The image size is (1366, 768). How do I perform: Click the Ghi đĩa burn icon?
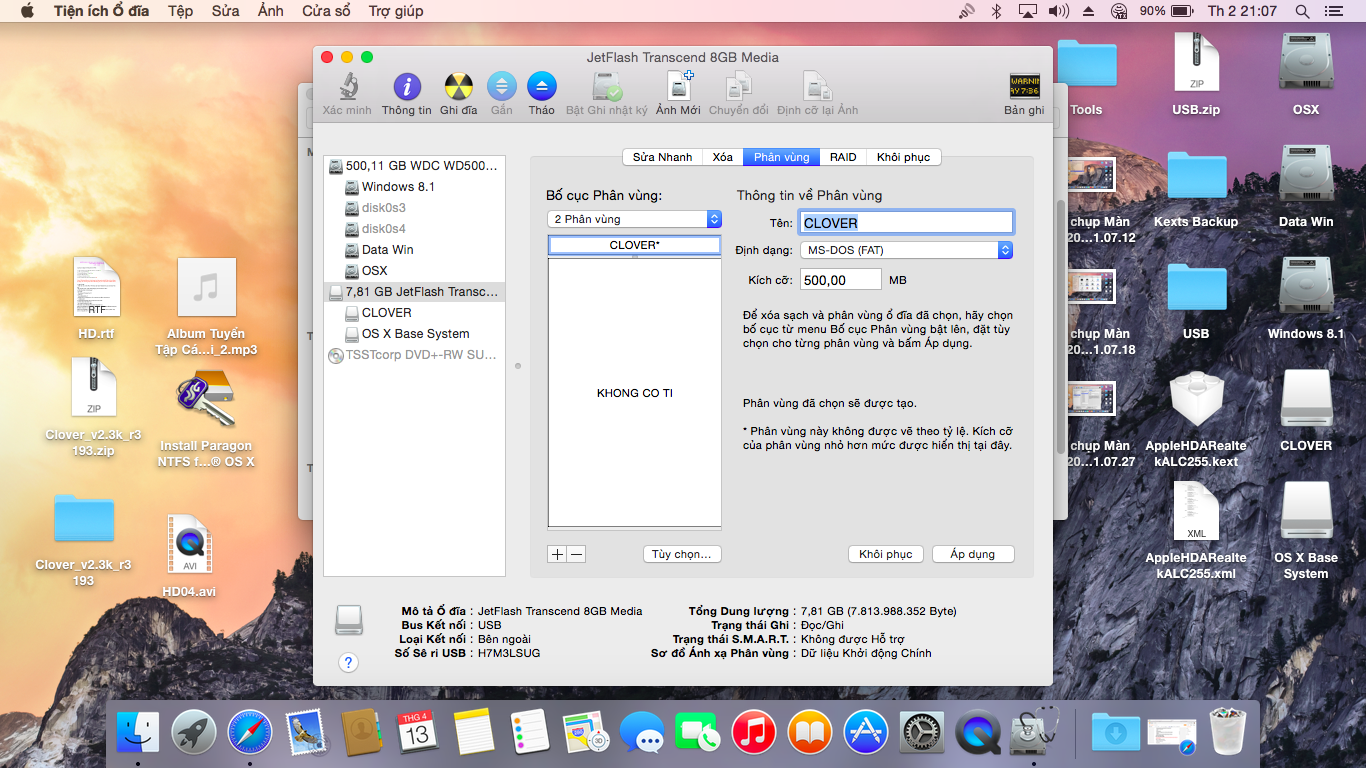pyautogui.click(x=459, y=87)
